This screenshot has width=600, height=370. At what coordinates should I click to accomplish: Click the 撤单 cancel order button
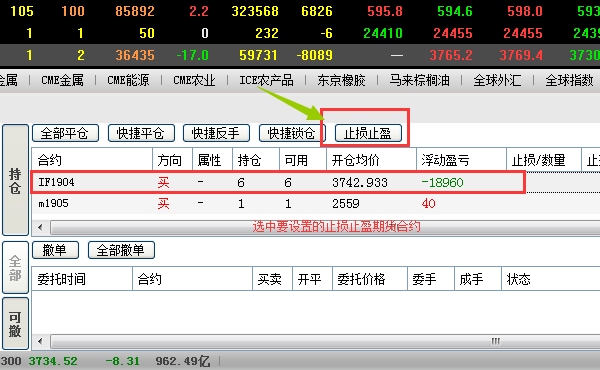(x=55, y=250)
